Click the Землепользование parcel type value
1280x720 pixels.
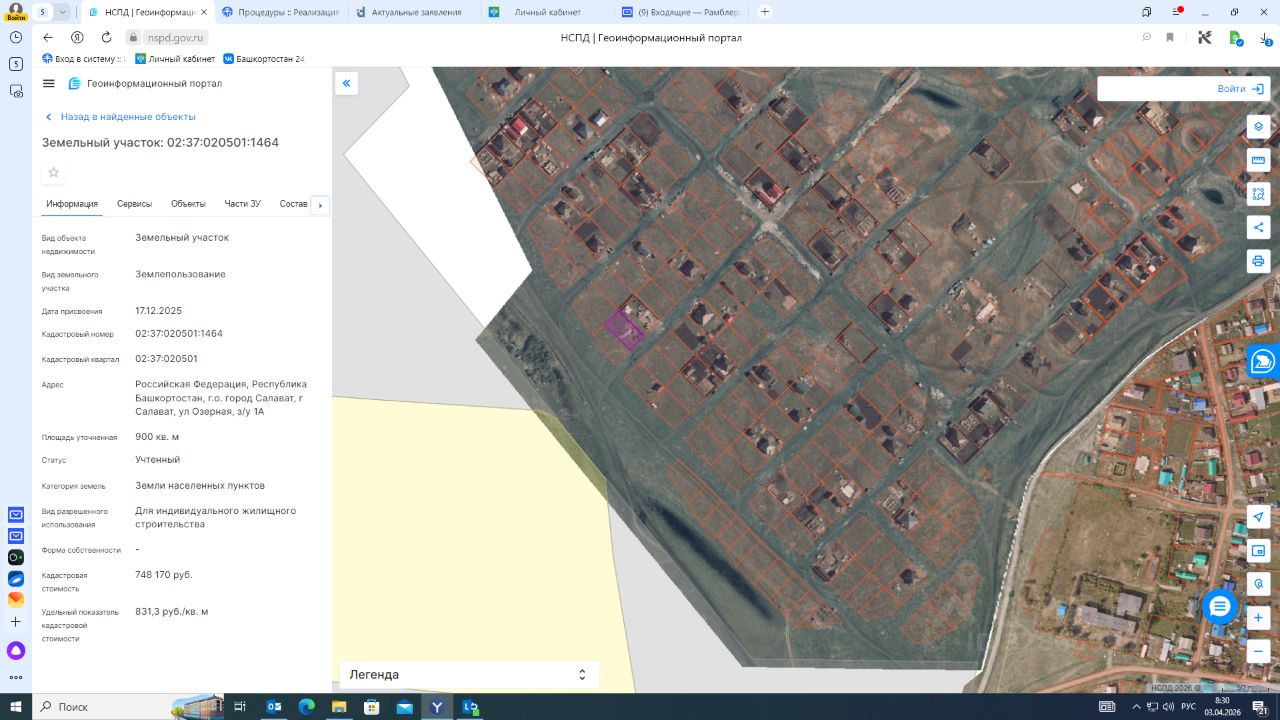pos(181,274)
